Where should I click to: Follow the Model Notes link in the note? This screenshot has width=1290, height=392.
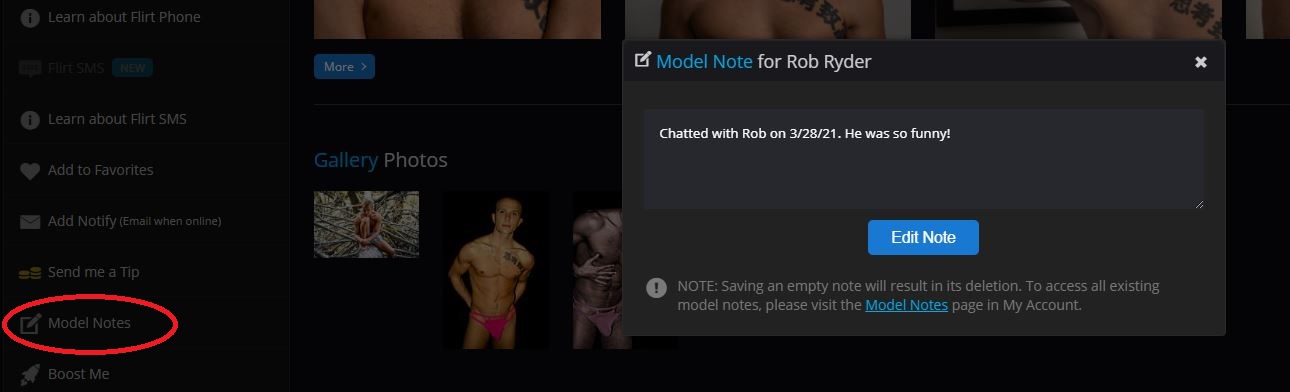click(906, 305)
